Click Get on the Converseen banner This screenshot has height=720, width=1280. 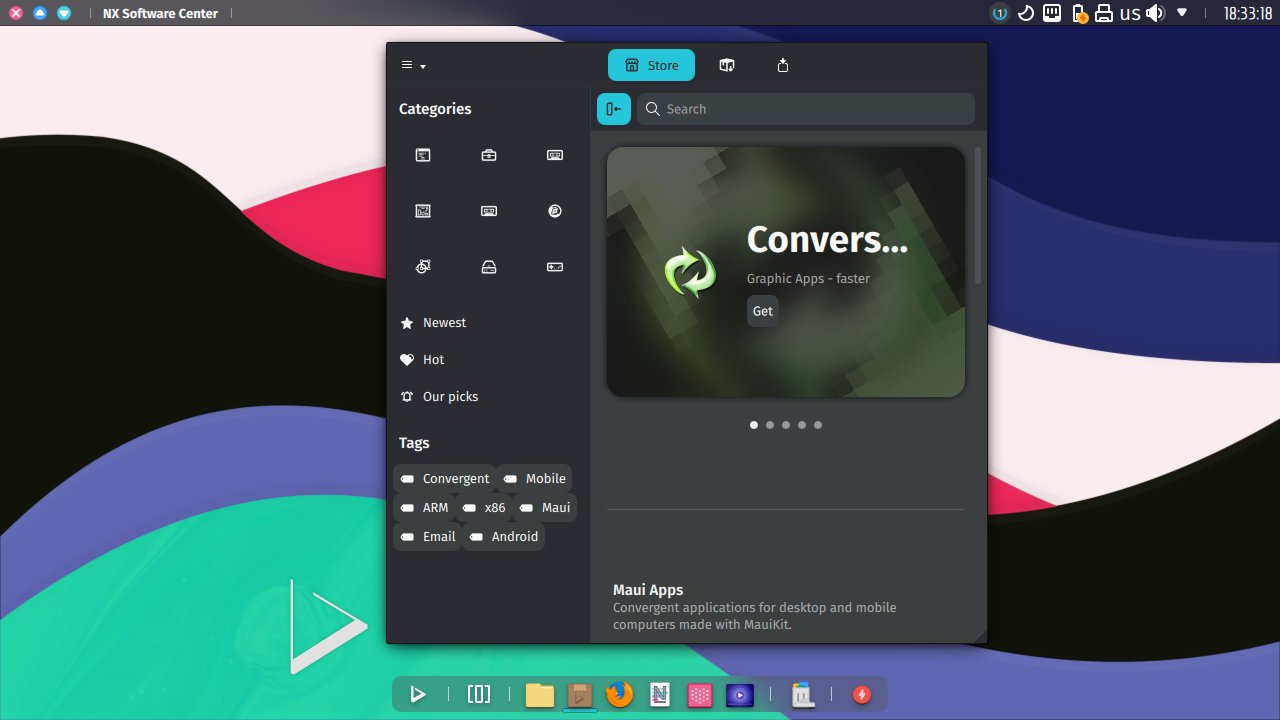click(763, 311)
